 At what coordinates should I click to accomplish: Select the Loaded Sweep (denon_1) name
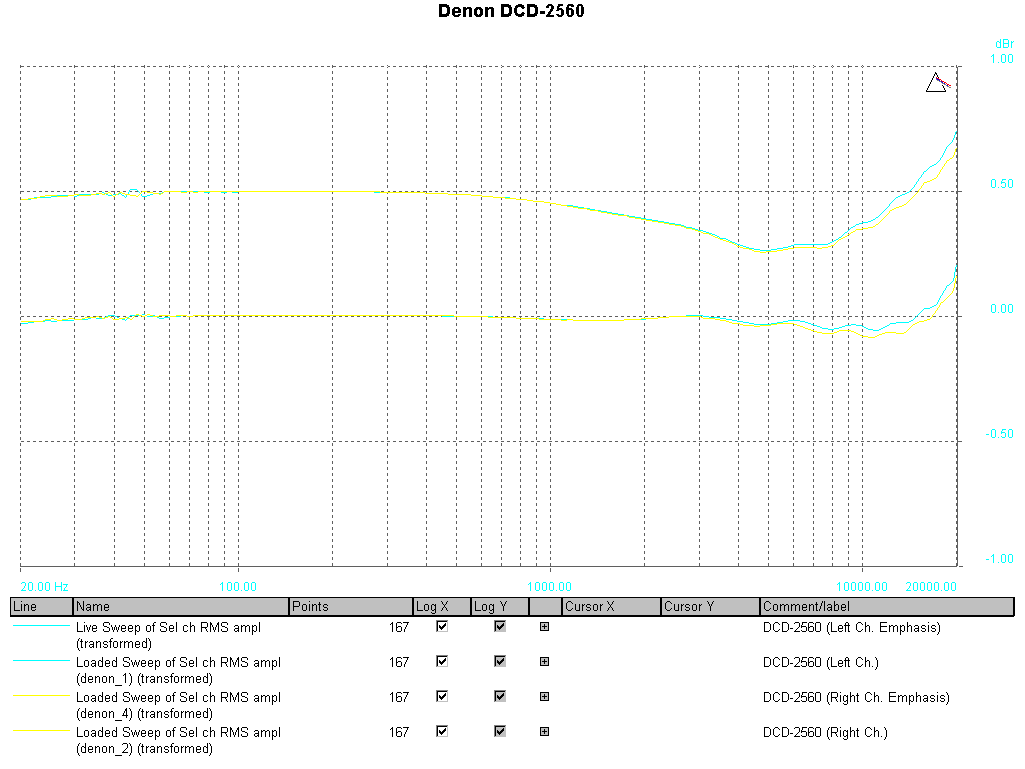[178, 670]
